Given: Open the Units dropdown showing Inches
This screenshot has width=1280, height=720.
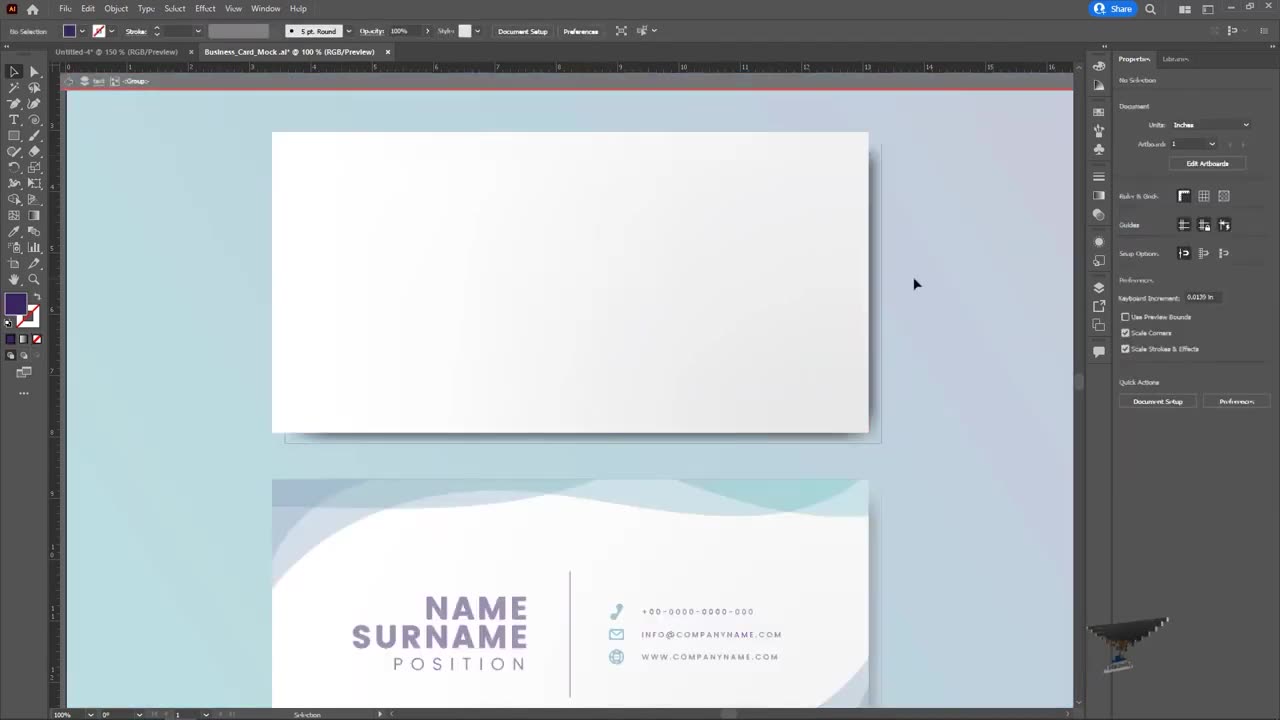Looking at the screenshot, I should pyautogui.click(x=1211, y=125).
